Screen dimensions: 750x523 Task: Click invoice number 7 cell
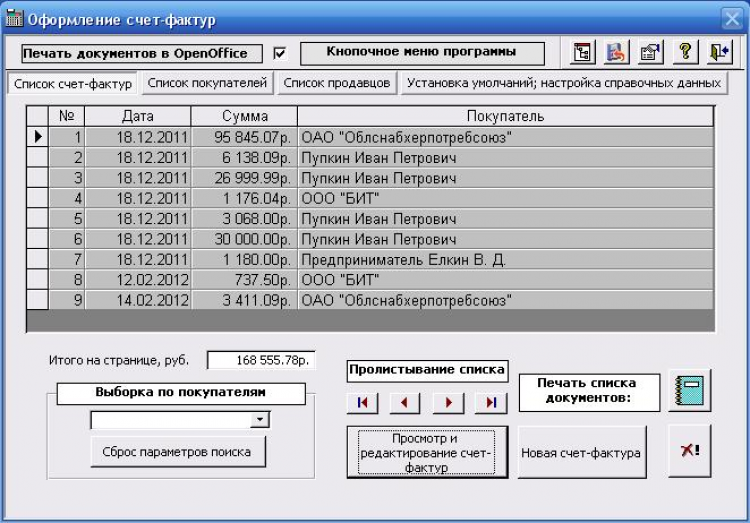point(66,259)
